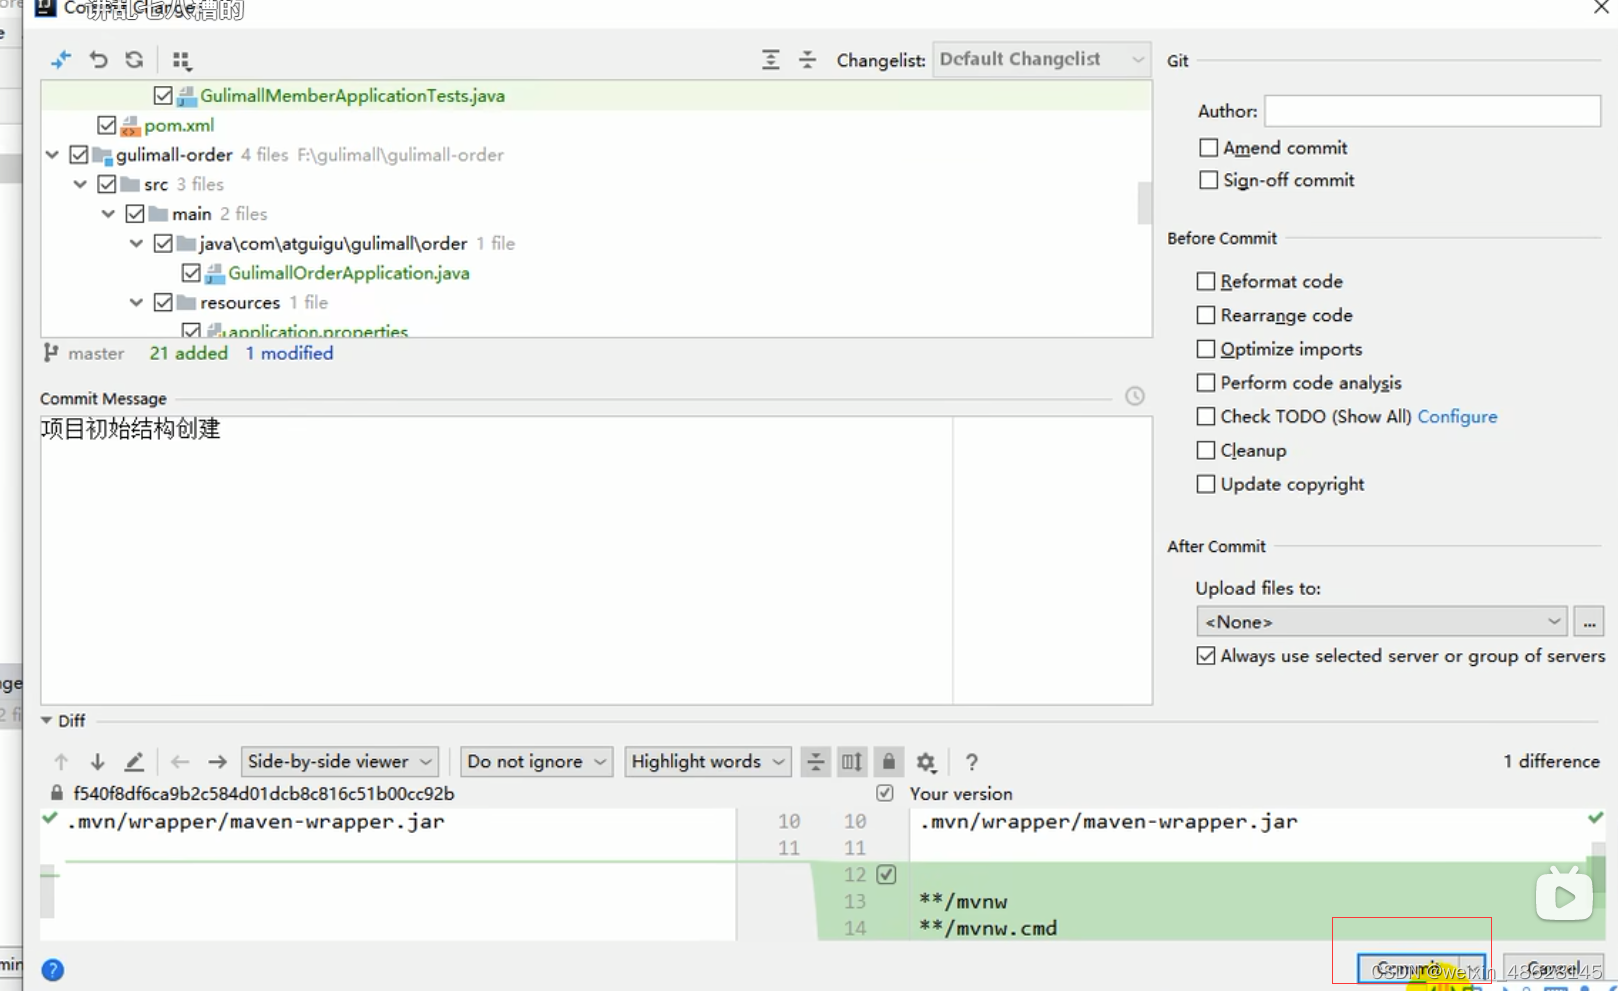This screenshot has width=1618, height=991.
Task: Uncheck GulimallOrderApplication.java checkbox
Action: point(191,273)
